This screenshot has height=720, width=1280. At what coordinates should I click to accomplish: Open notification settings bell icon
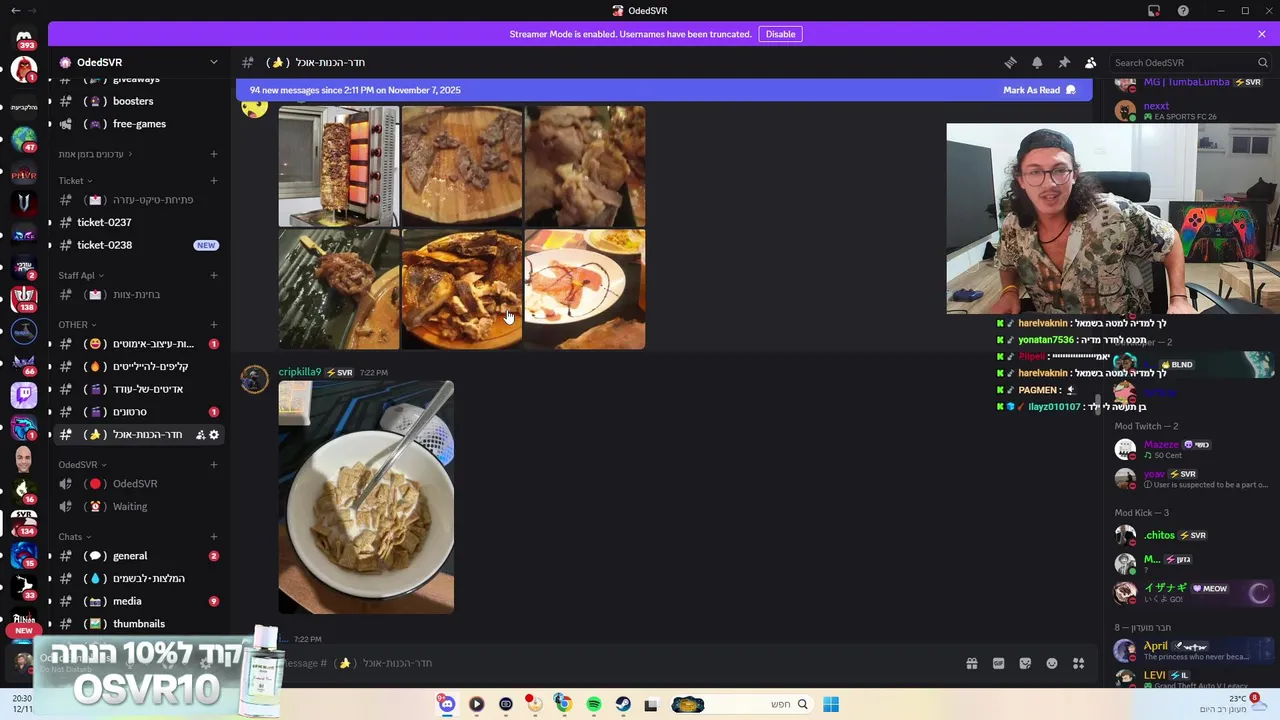1037,62
